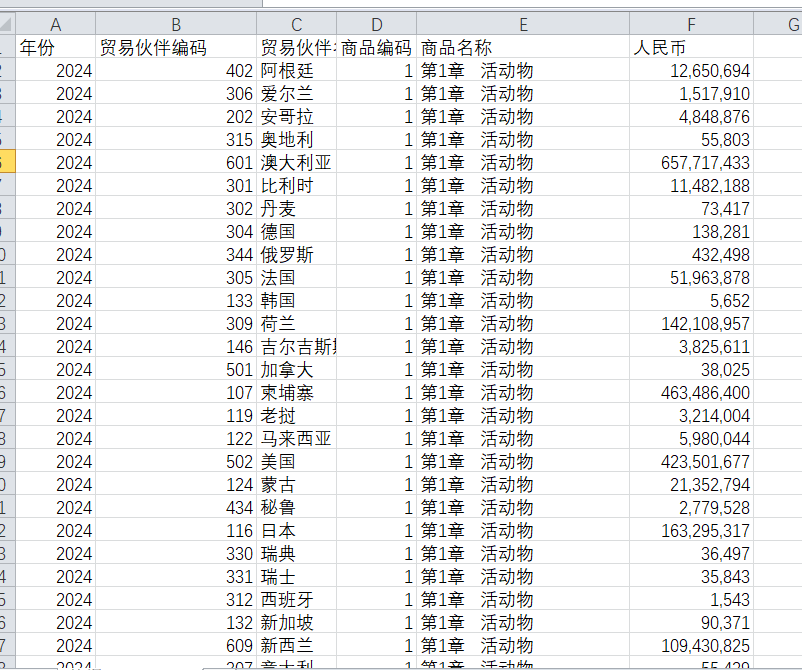Image resolution: width=802 pixels, height=670 pixels.
Task: Click partner code cell 146
Action: [x=176, y=346]
